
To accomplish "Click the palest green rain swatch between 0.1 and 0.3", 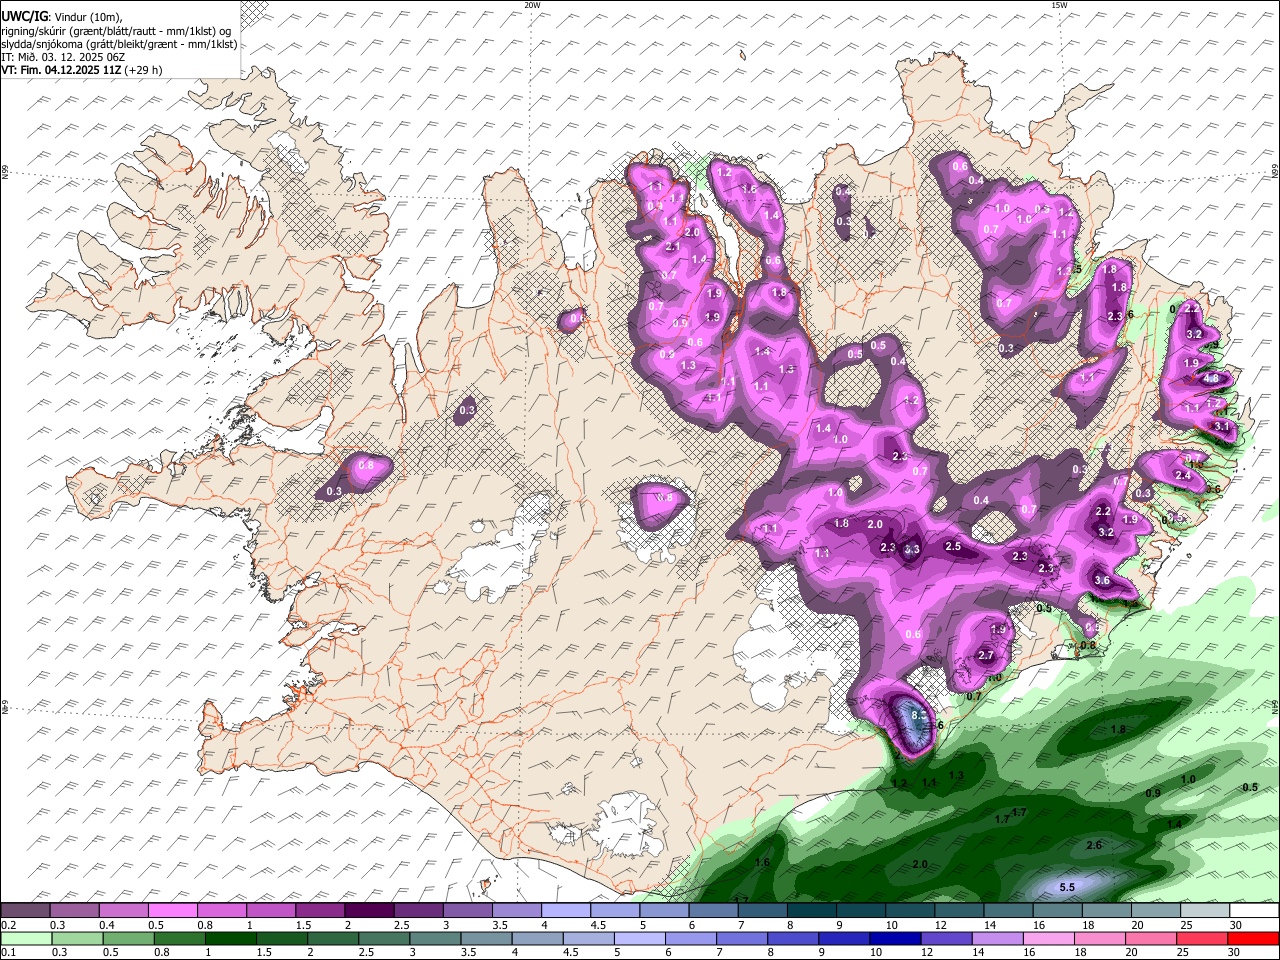I will pyautogui.click(x=25, y=938).
